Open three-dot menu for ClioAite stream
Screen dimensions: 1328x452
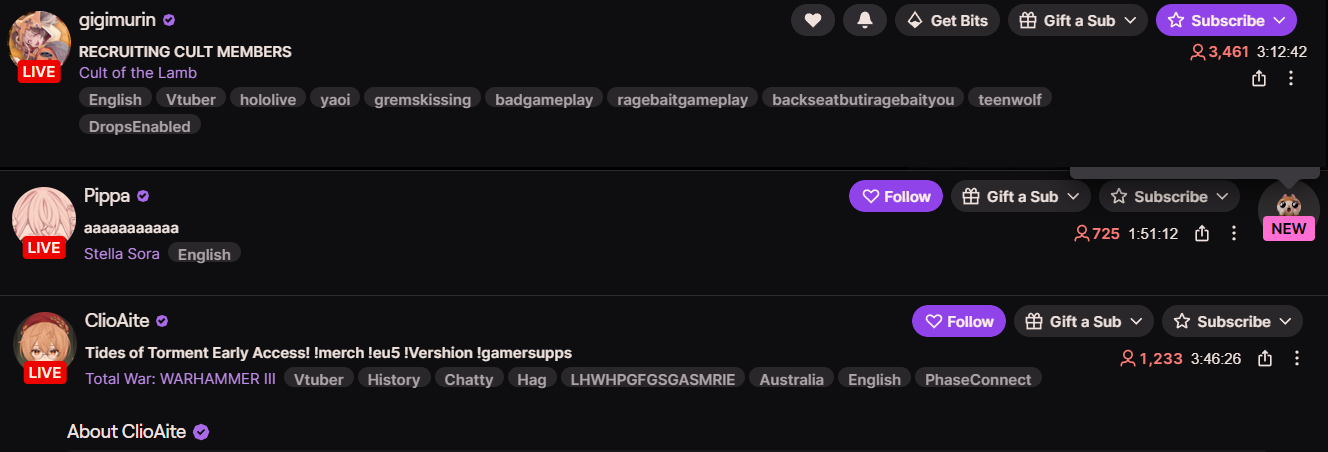(x=1297, y=358)
